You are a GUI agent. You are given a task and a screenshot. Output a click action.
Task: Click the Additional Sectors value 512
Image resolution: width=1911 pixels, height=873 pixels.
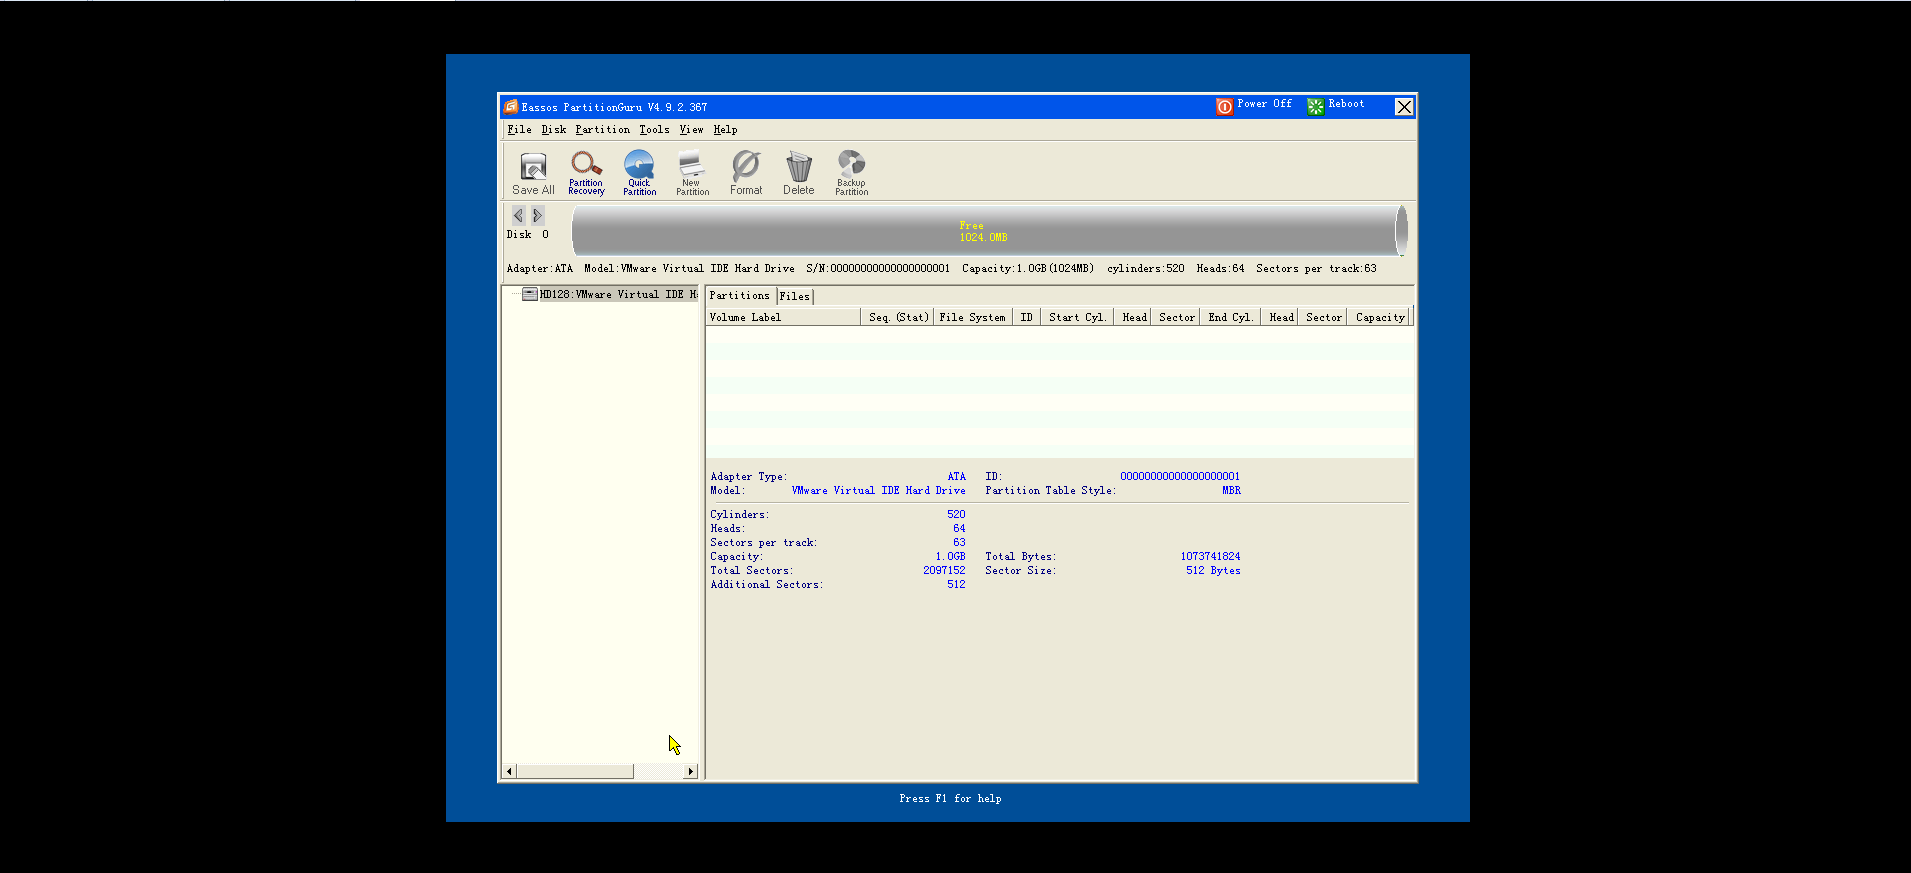(x=956, y=584)
